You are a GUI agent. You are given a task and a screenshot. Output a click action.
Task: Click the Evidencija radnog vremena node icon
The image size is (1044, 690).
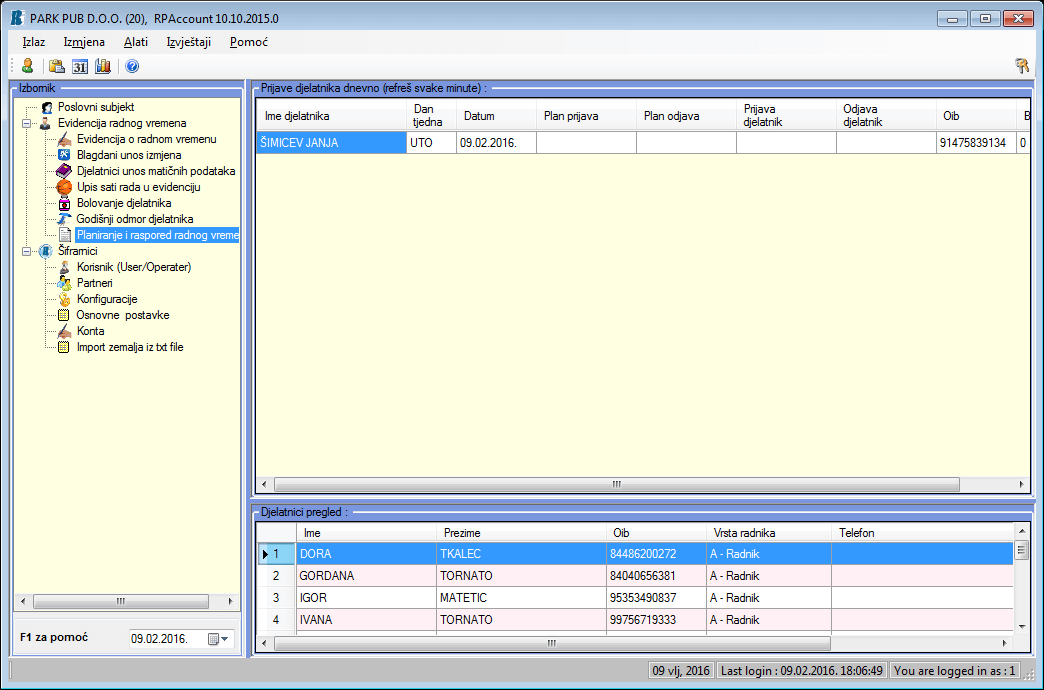[x=45, y=123]
